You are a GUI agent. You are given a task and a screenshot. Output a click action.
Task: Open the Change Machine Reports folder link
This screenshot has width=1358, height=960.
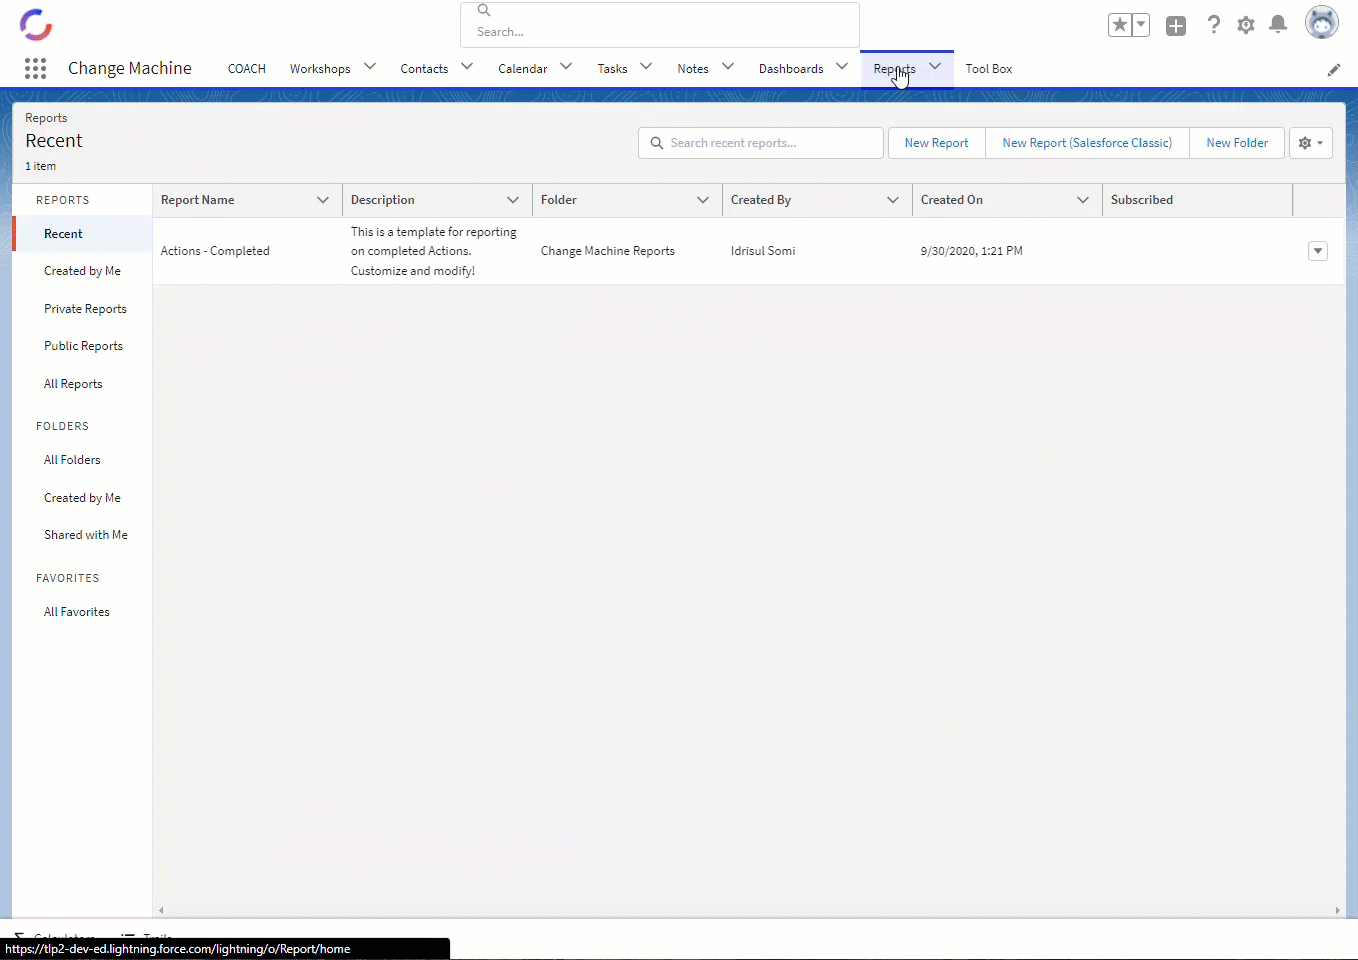[x=608, y=251]
